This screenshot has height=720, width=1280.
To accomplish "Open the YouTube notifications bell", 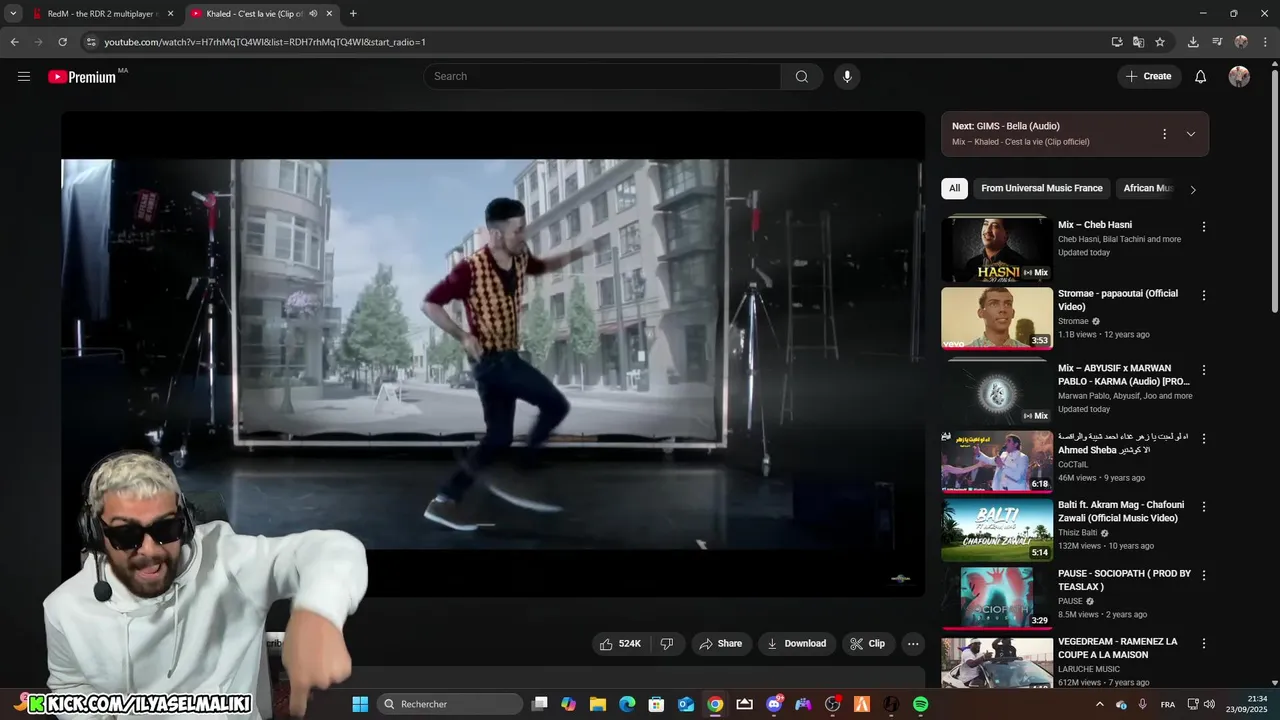I will tap(1201, 76).
